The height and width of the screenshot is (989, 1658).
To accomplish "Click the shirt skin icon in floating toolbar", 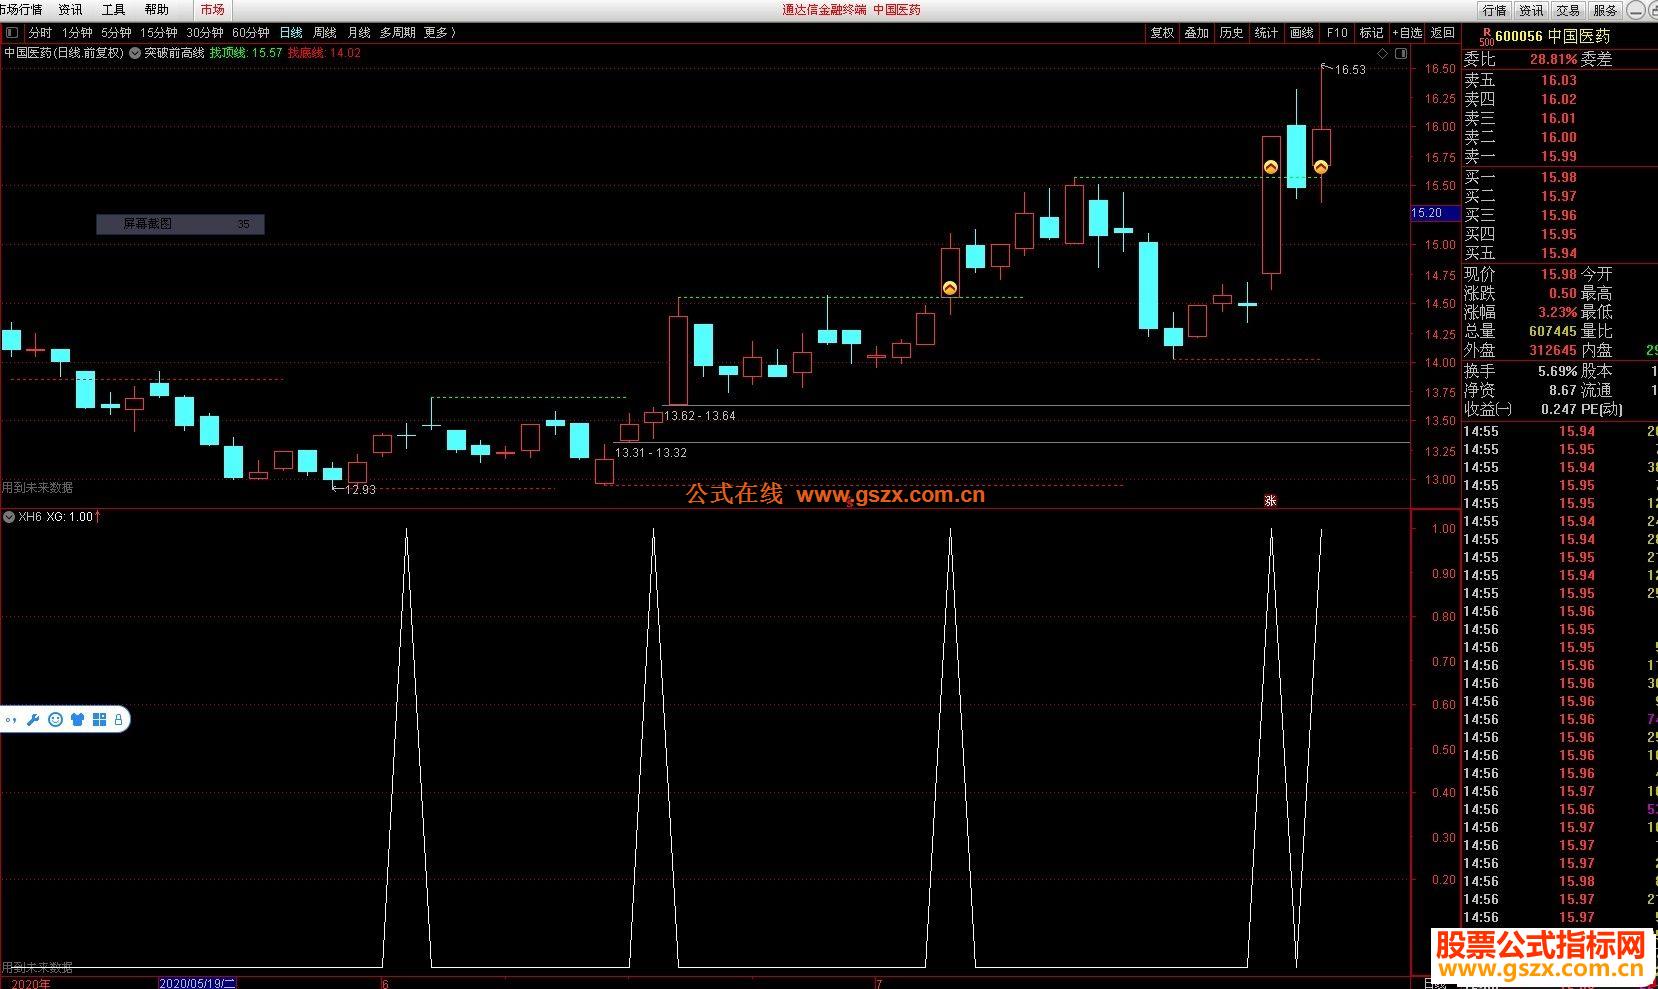I will (x=77, y=719).
